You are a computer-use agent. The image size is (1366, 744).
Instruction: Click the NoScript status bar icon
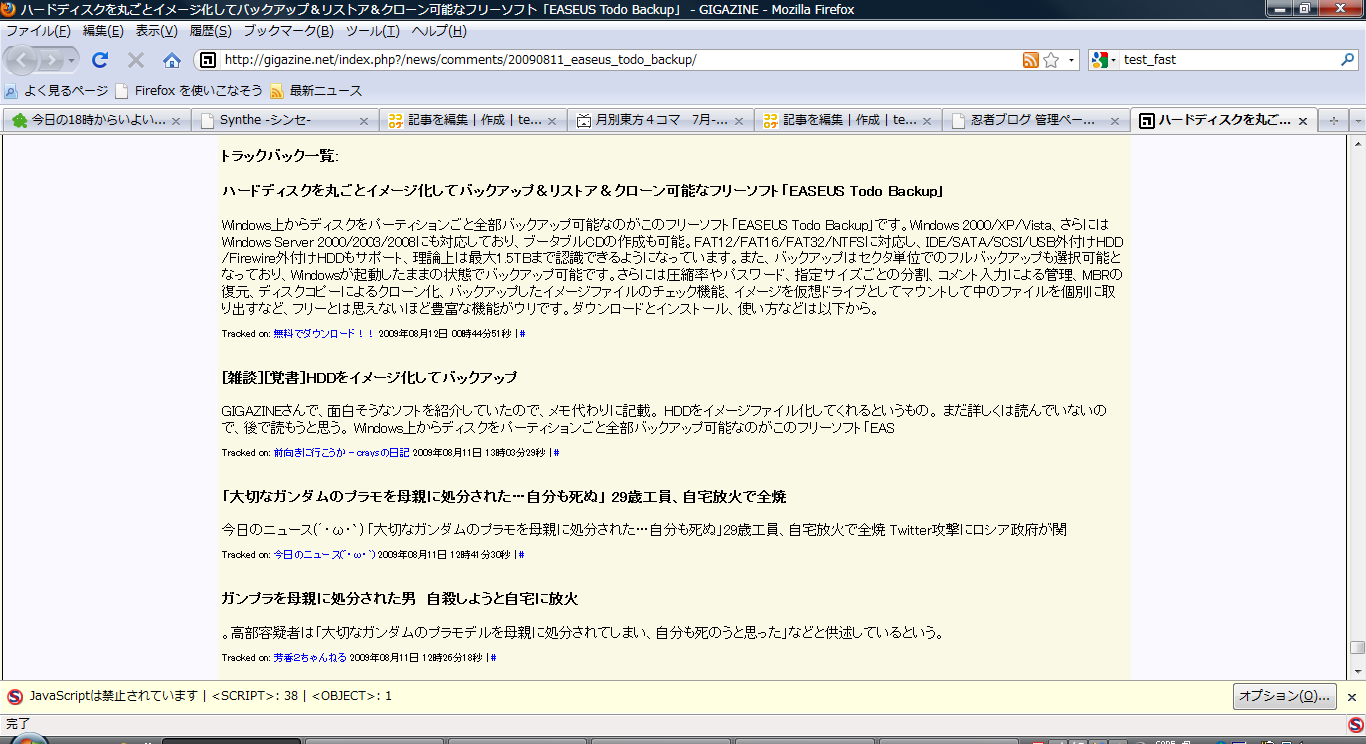pos(1355,724)
